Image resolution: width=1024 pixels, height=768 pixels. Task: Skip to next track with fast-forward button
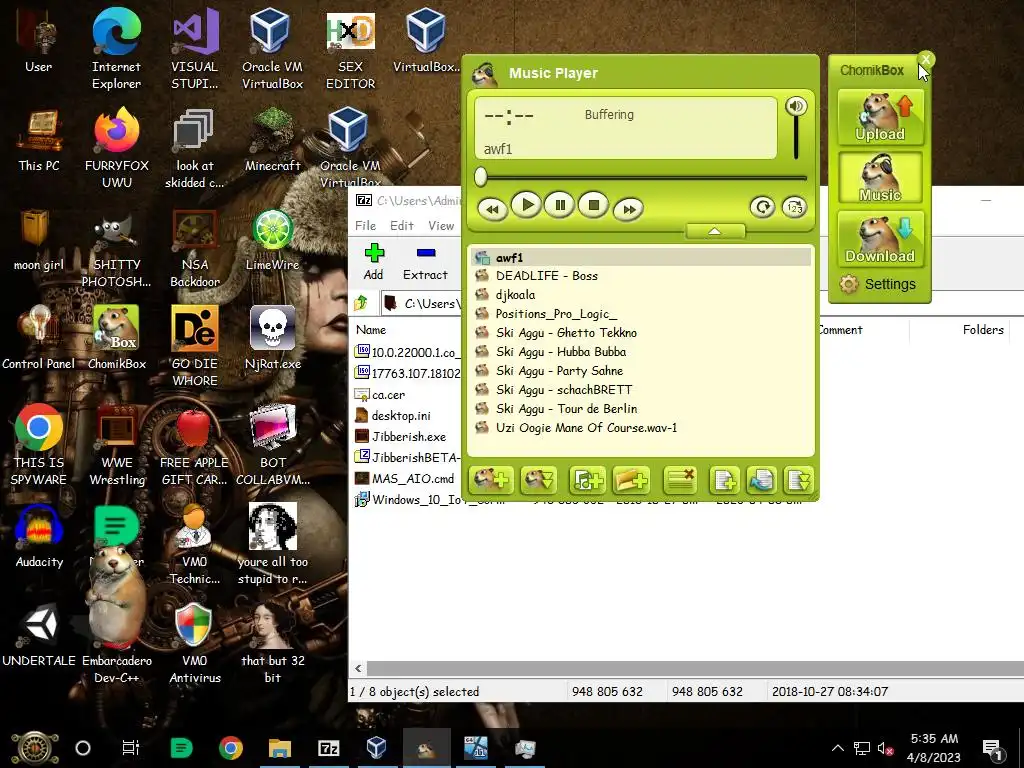coord(628,209)
